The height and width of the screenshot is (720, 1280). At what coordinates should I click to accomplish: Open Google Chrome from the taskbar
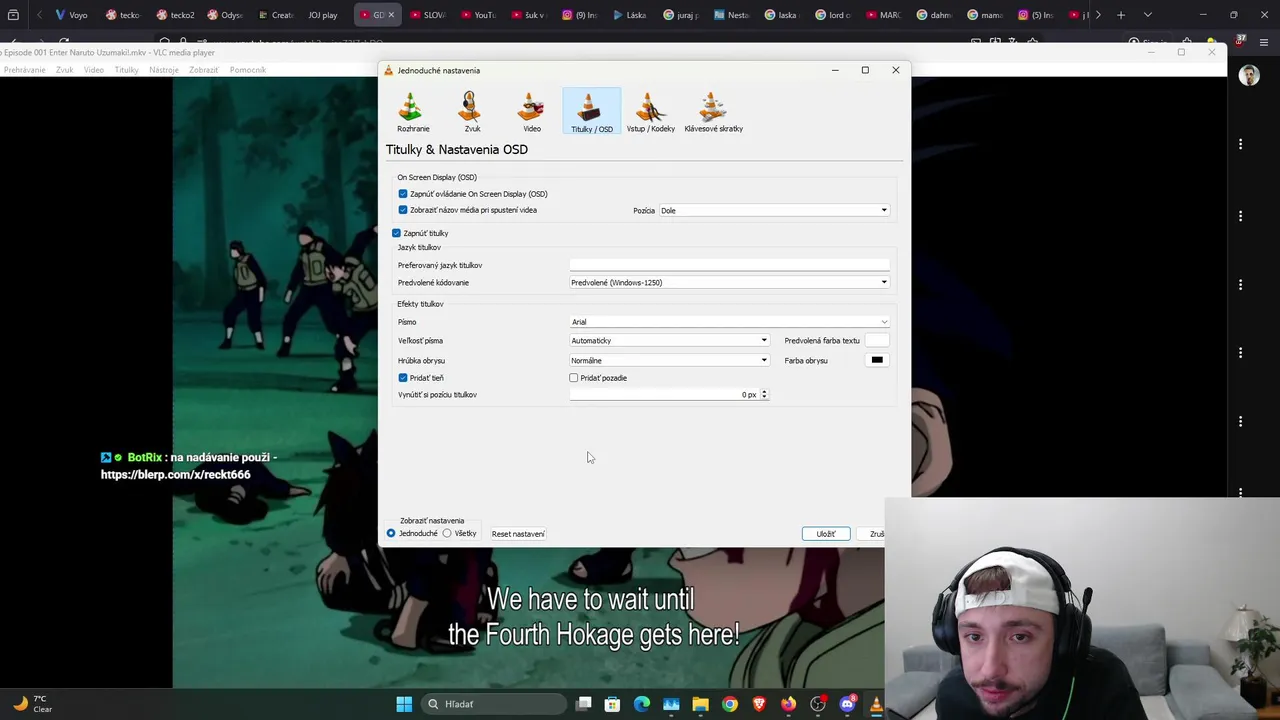coord(730,704)
